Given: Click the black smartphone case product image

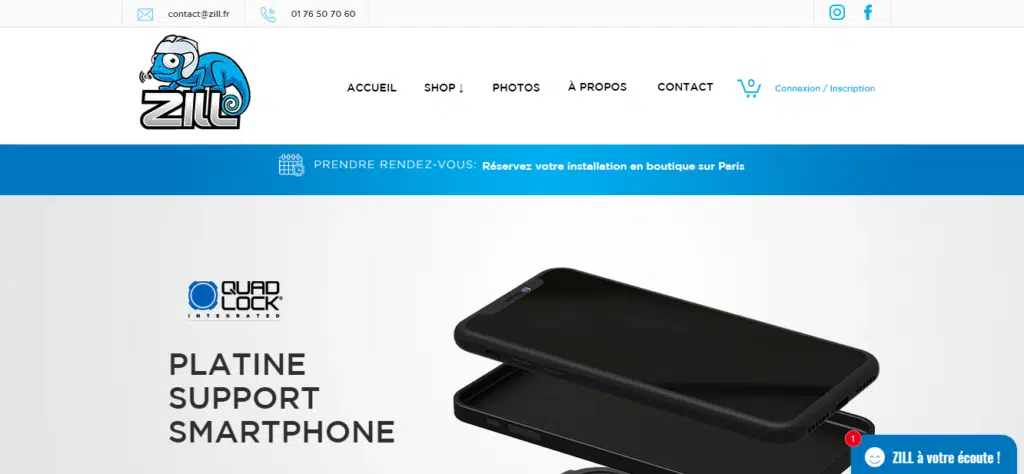Looking at the screenshot, I should [666, 366].
